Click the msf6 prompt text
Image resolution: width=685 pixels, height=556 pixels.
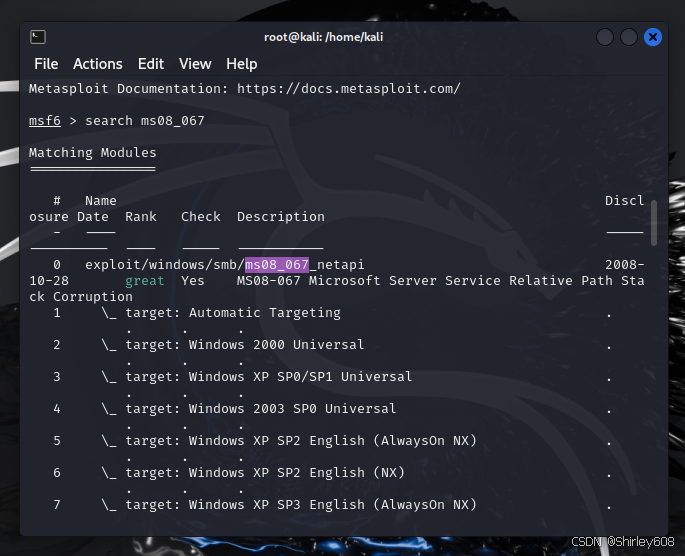coord(45,121)
